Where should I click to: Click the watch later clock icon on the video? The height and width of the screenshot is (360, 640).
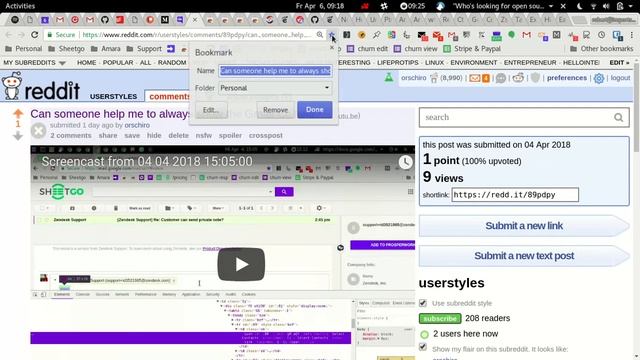click(405, 162)
